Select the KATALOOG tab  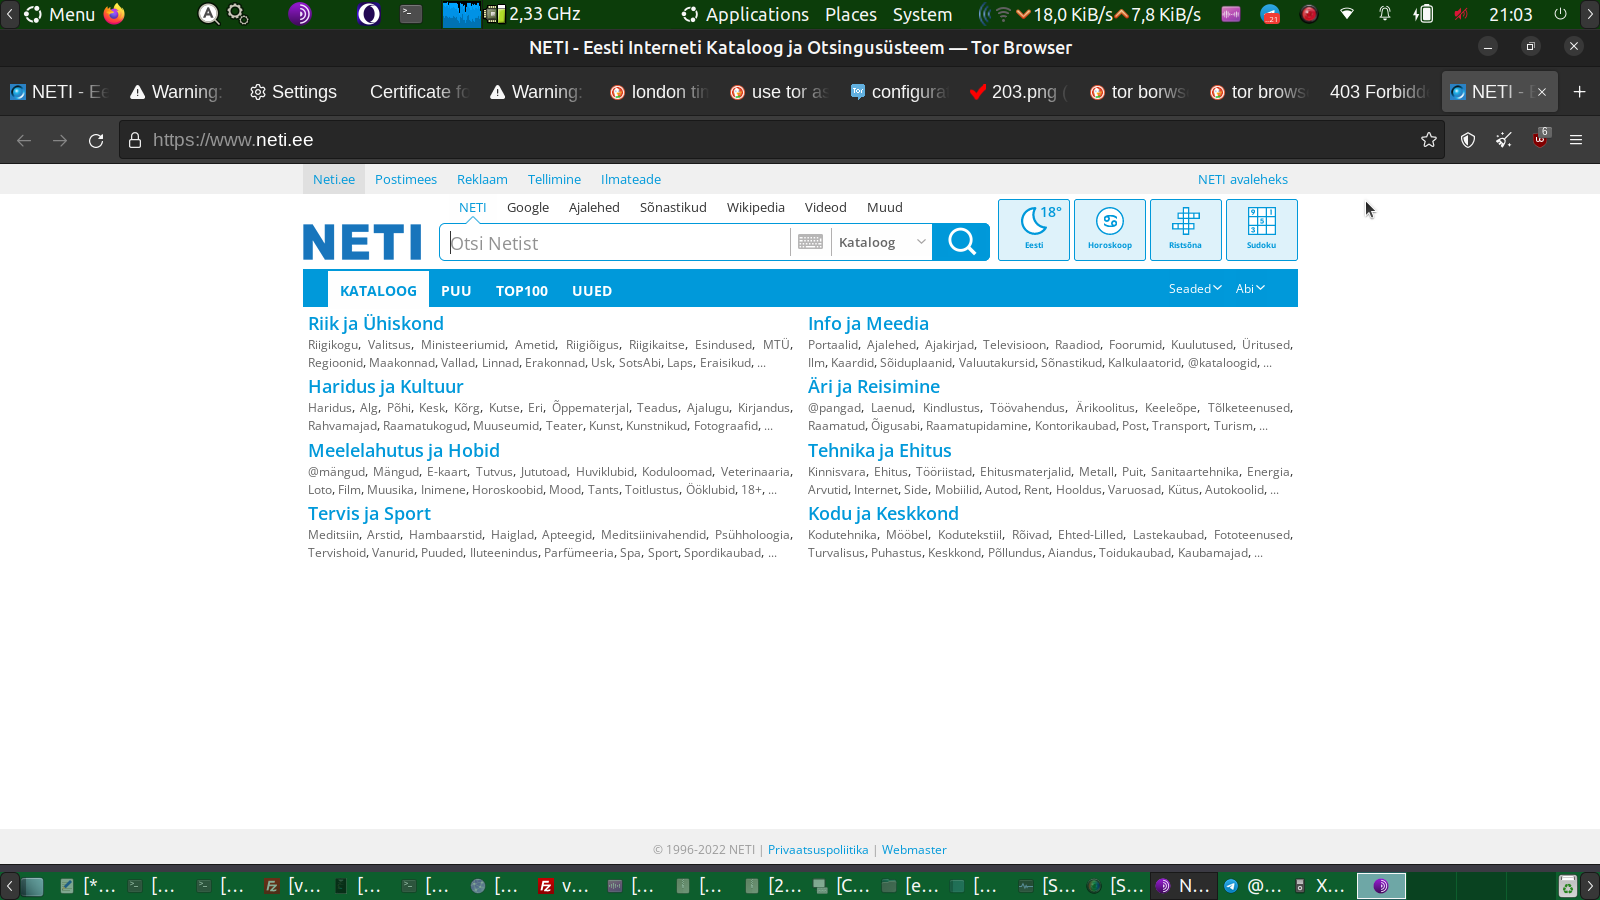pyautogui.click(x=378, y=291)
